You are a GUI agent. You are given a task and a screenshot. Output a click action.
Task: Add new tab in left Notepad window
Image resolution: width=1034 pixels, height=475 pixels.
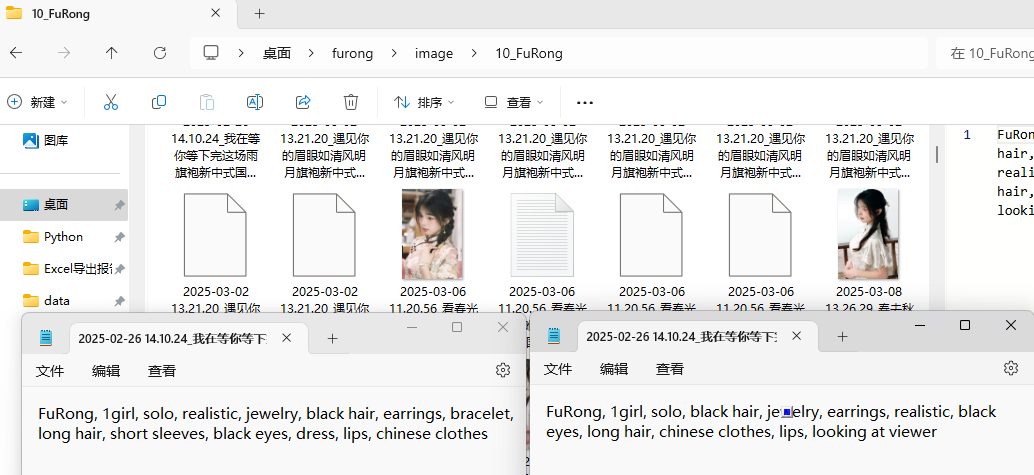(x=332, y=338)
